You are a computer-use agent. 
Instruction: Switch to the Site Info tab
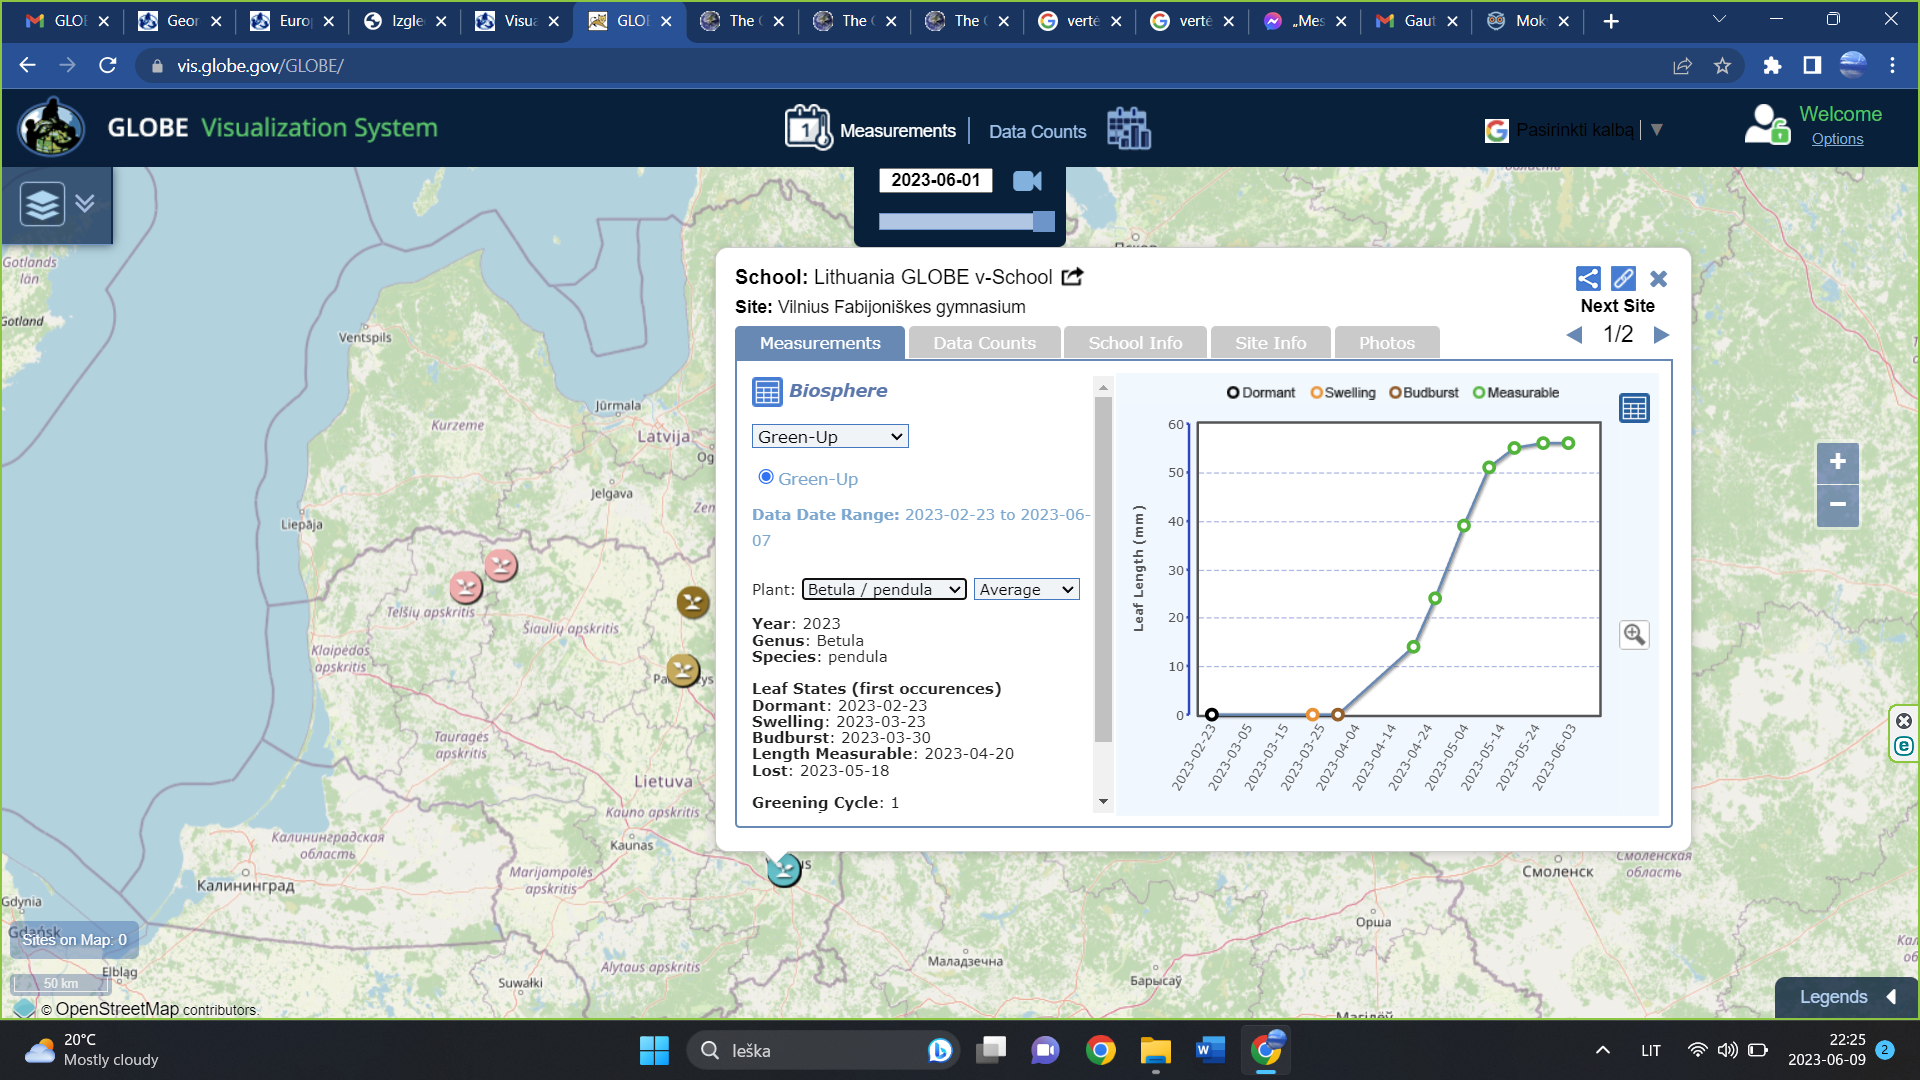(x=1270, y=343)
